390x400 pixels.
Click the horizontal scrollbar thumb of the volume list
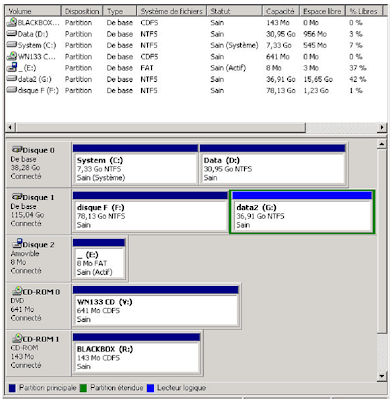(x=160, y=127)
